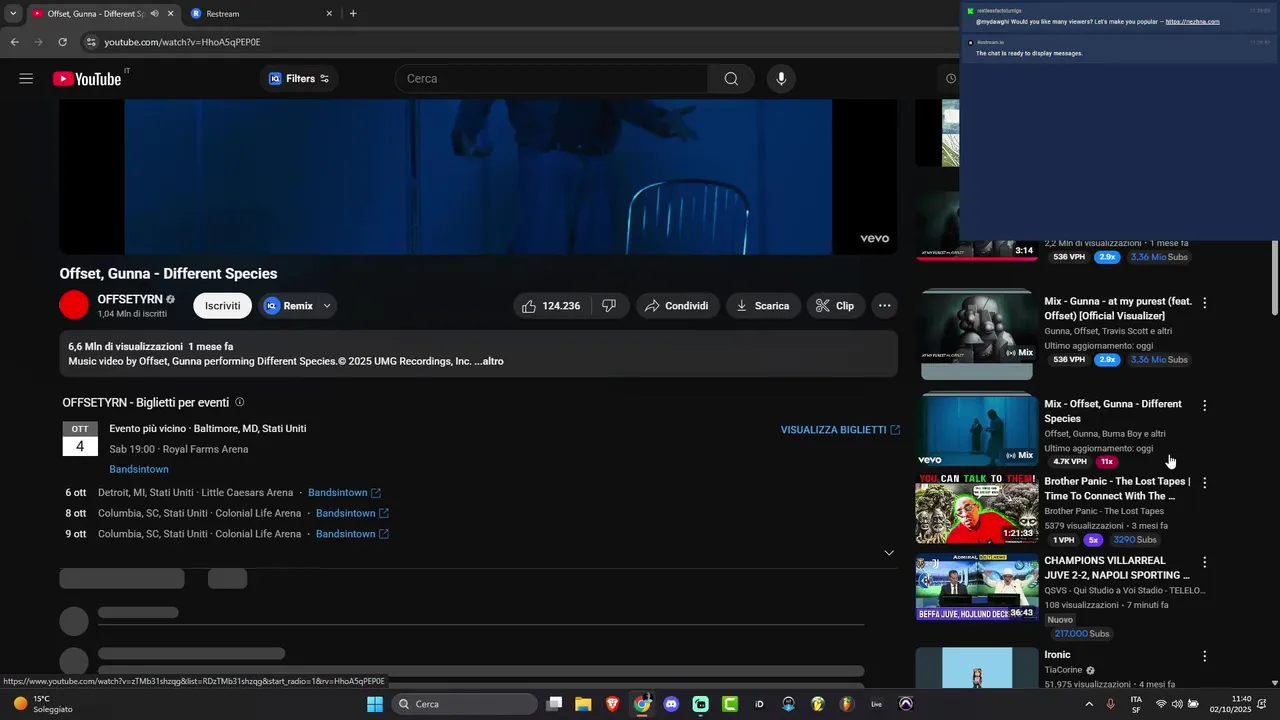This screenshot has height=720, width=1280.
Task: Open CHAMPIONS VILLARREAL JUVE thumbnail
Action: (977, 587)
